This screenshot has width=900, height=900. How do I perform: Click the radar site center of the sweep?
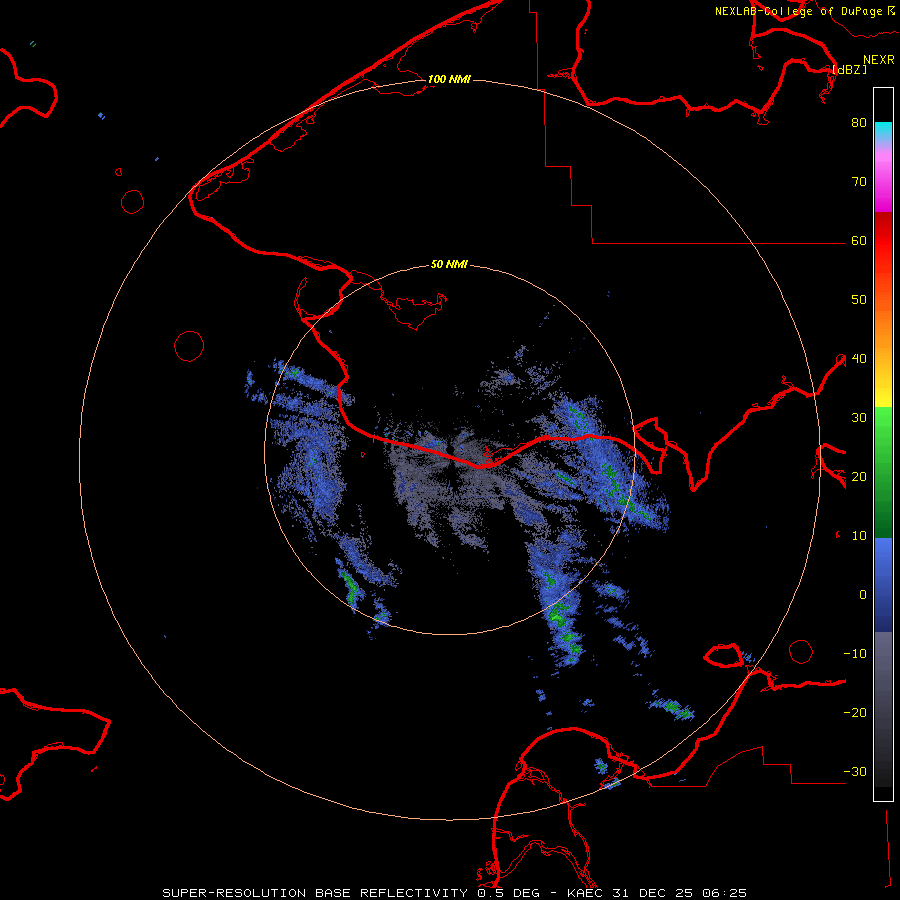(450, 449)
